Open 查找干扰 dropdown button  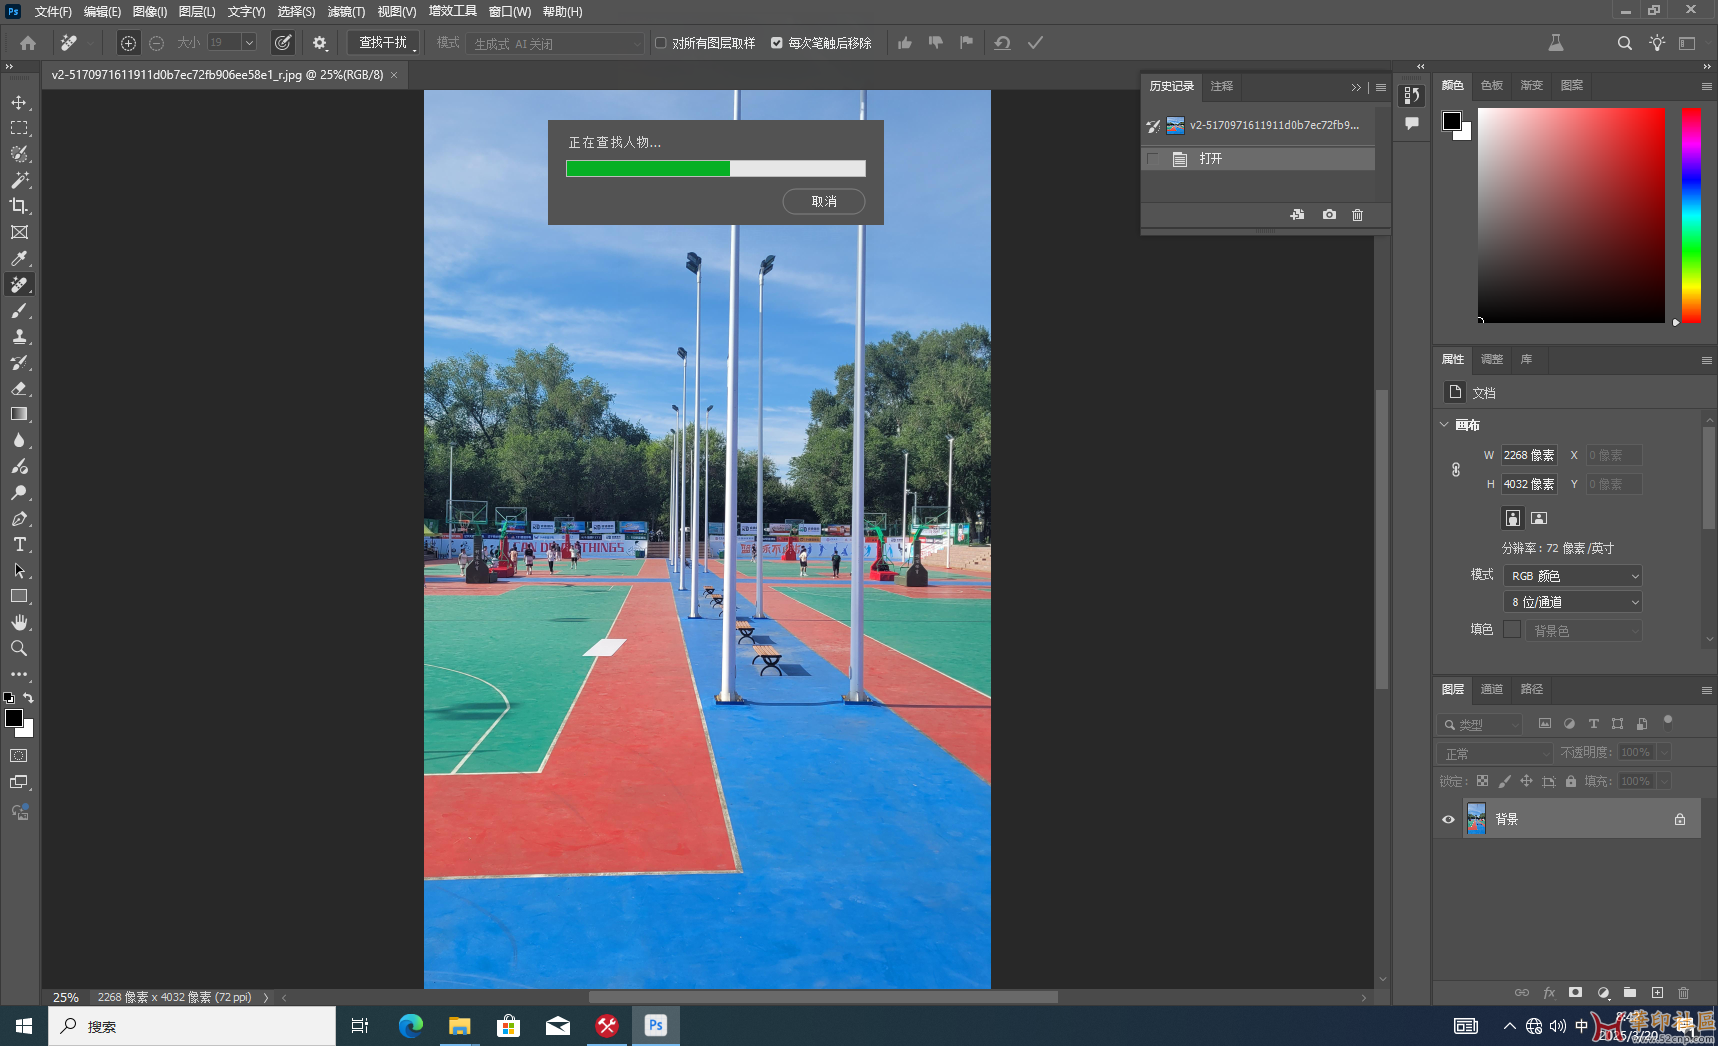[x=383, y=43]
